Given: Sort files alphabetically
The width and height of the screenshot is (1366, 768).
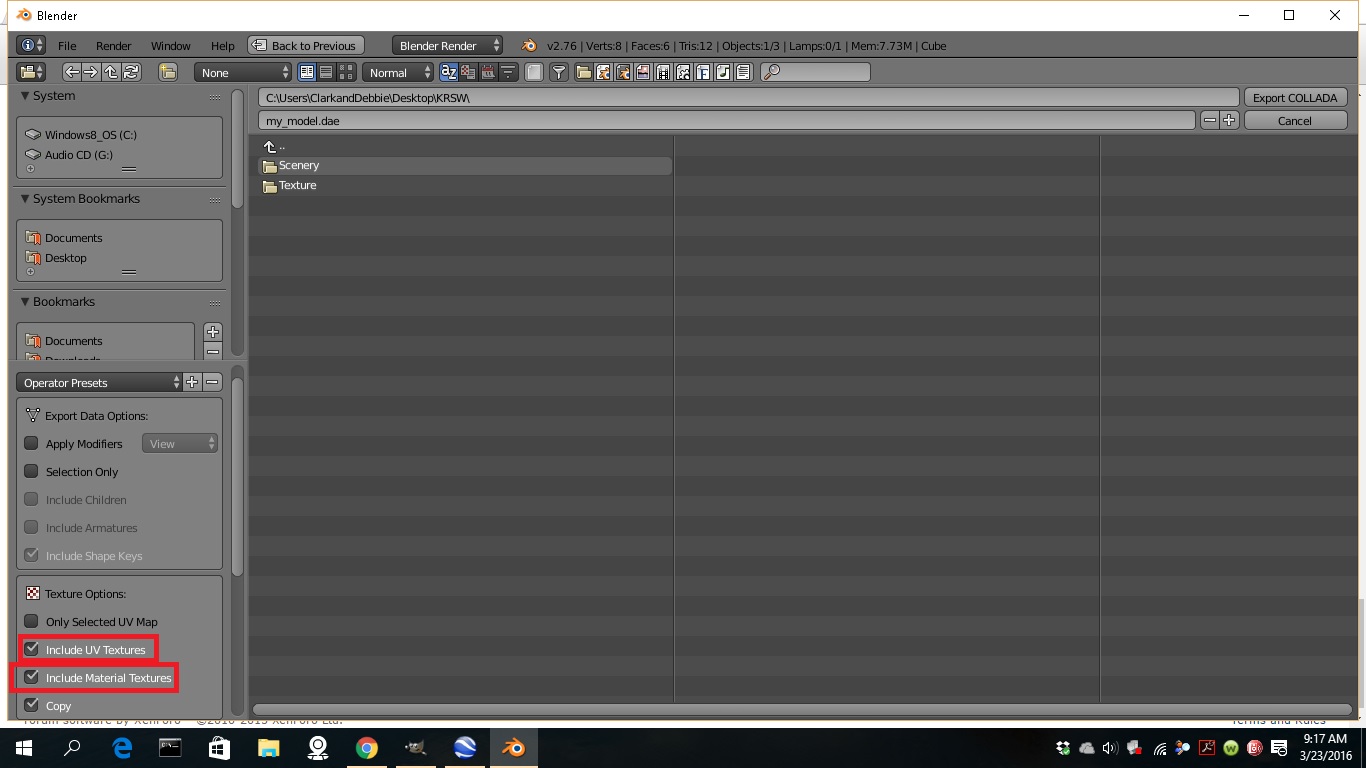Looking at the screenshot, I should 449,72.
